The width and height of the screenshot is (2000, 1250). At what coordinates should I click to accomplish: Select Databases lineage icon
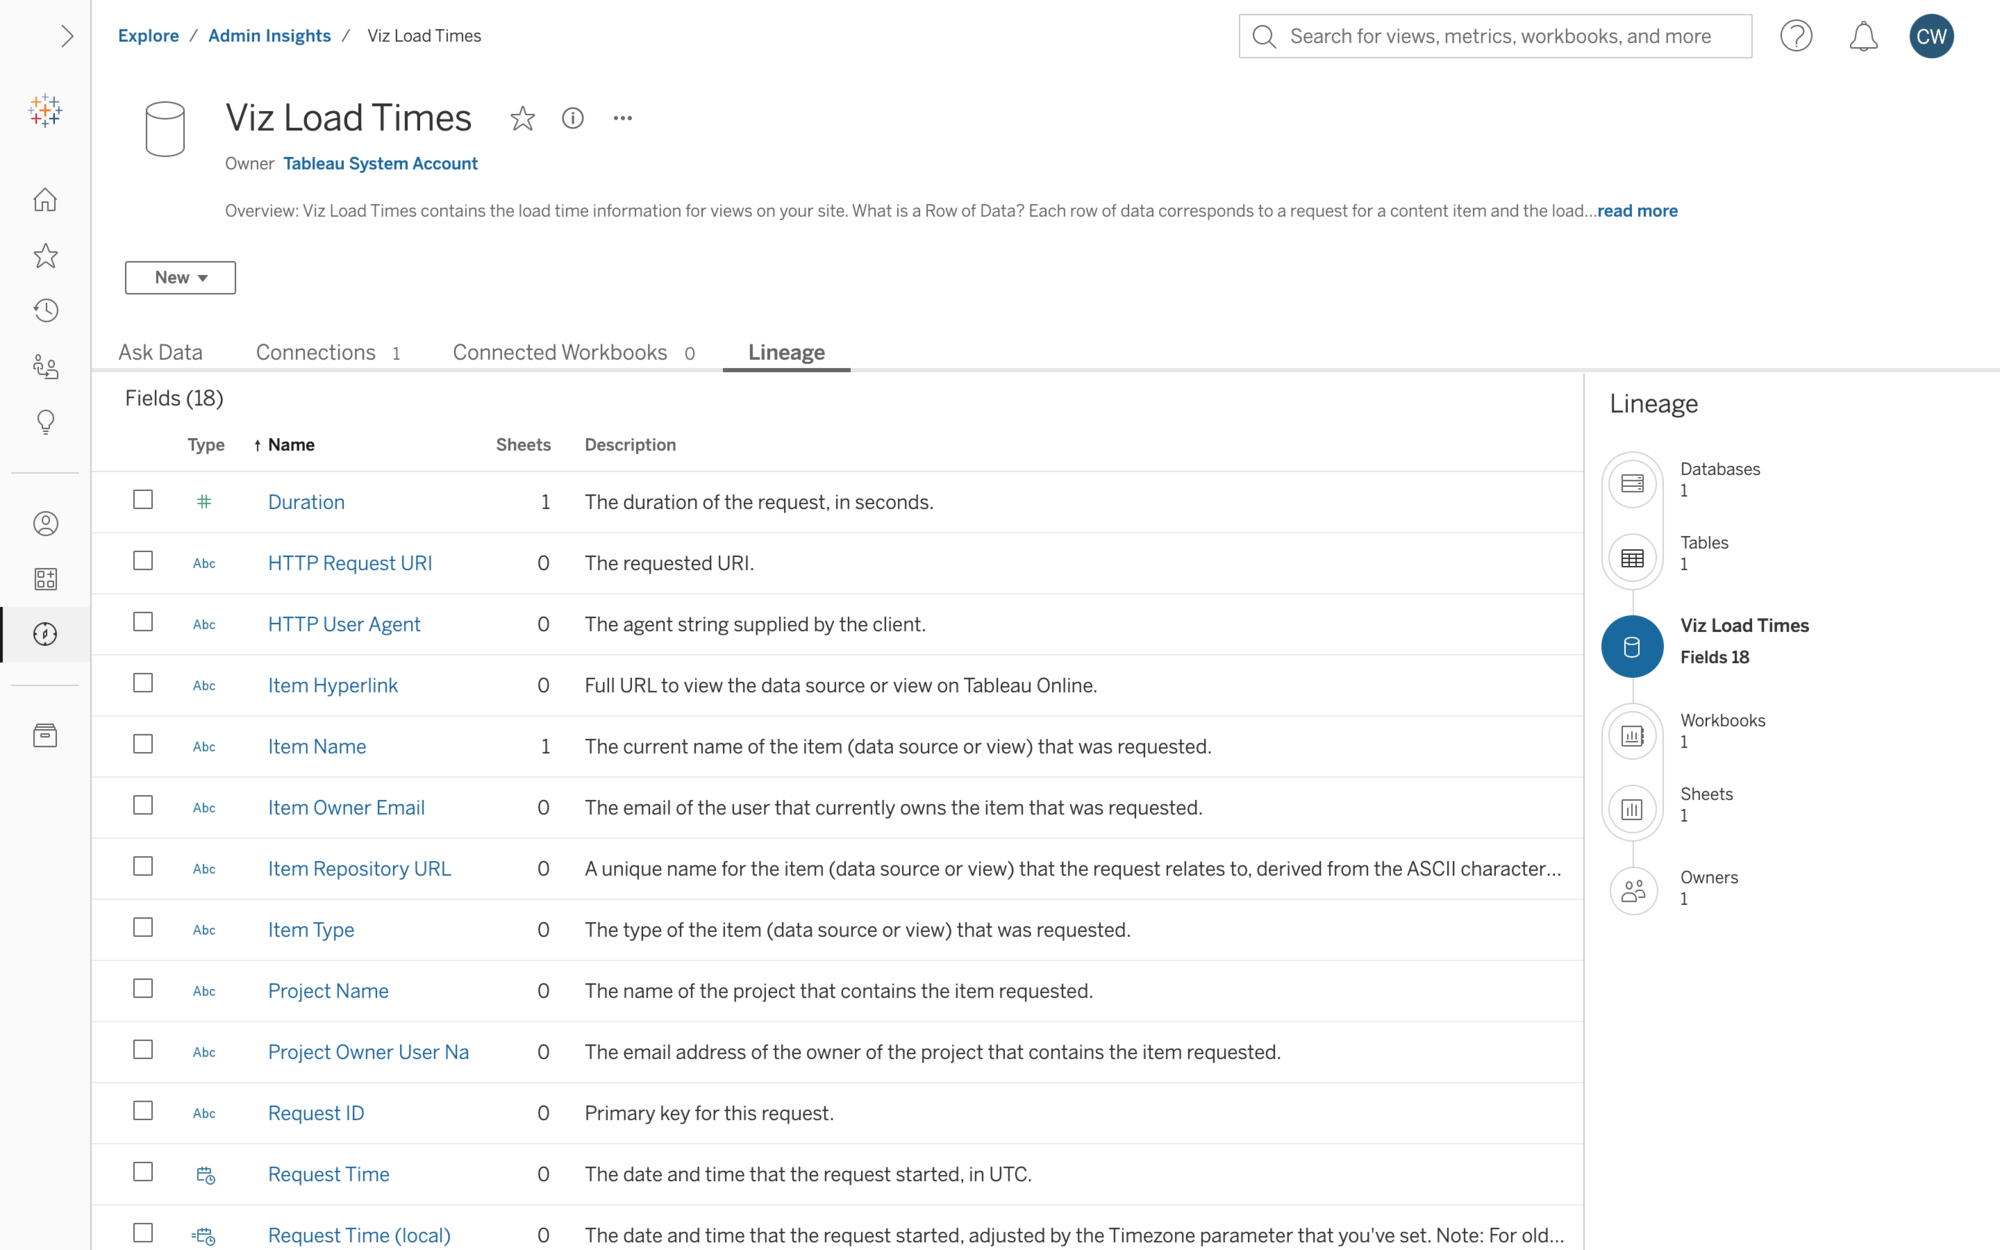1632,483
